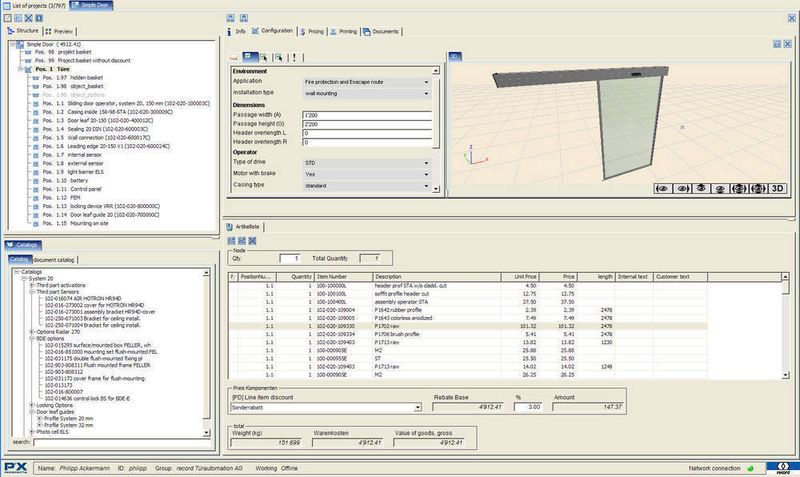Sort table by Quantity column header
800x477 pixels.
[x=295, y=277]
